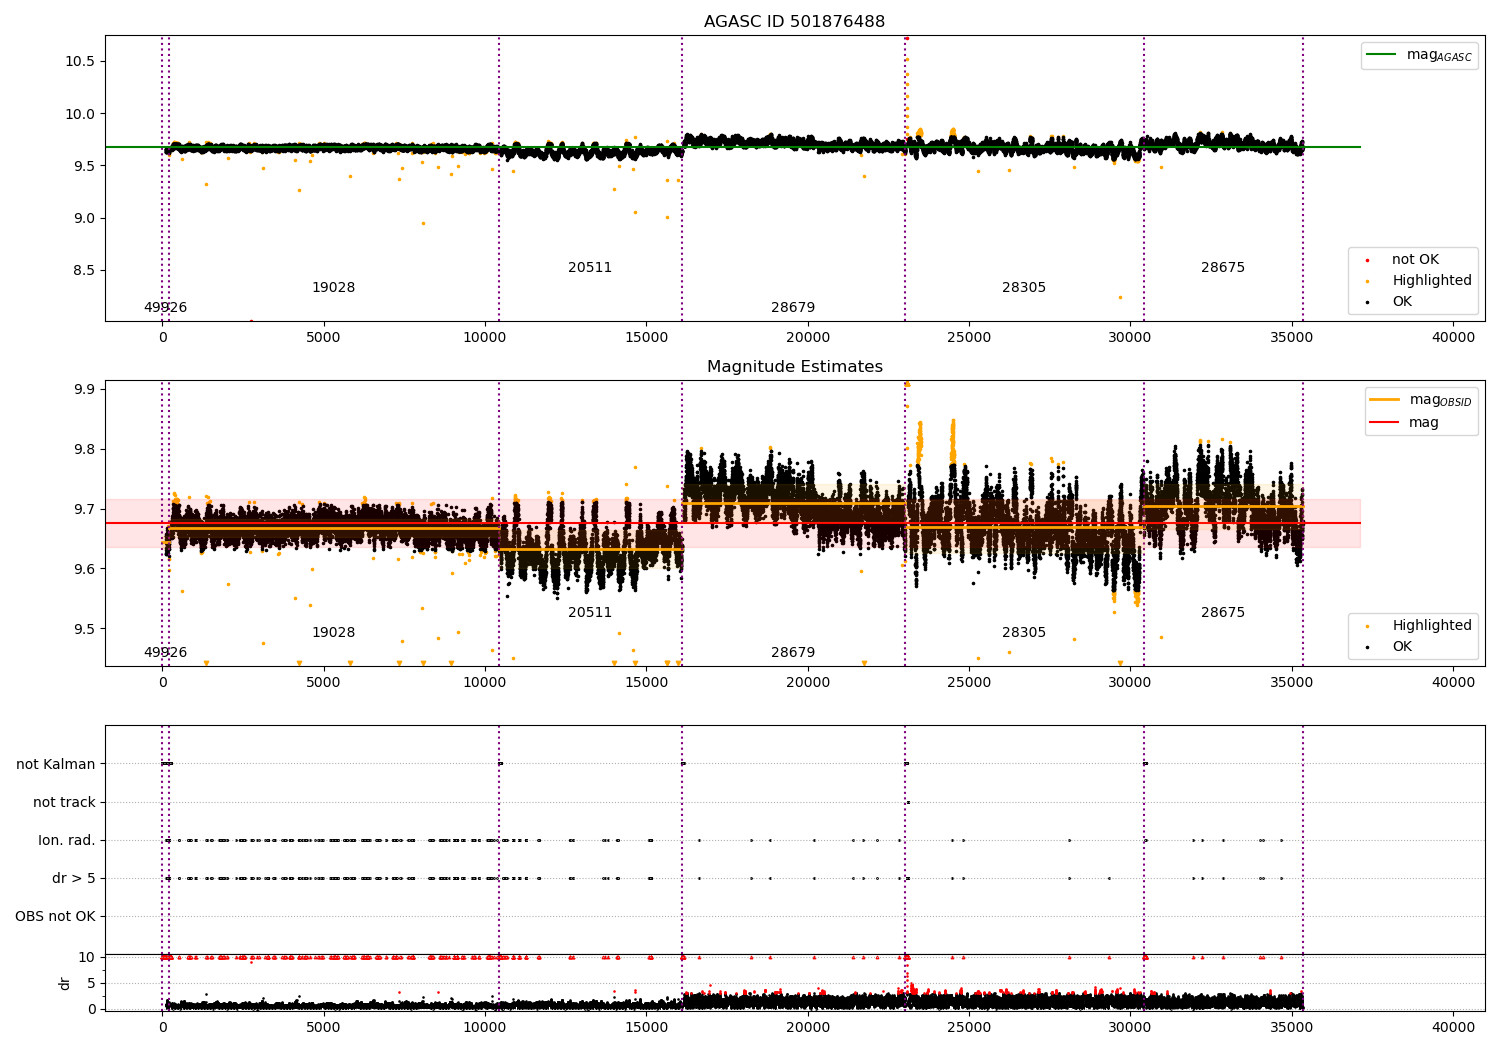This screenshot has width=1500, height=1050.
Task: Click the 9.9 y-axis tick label
Action: (x=84, y=389)
